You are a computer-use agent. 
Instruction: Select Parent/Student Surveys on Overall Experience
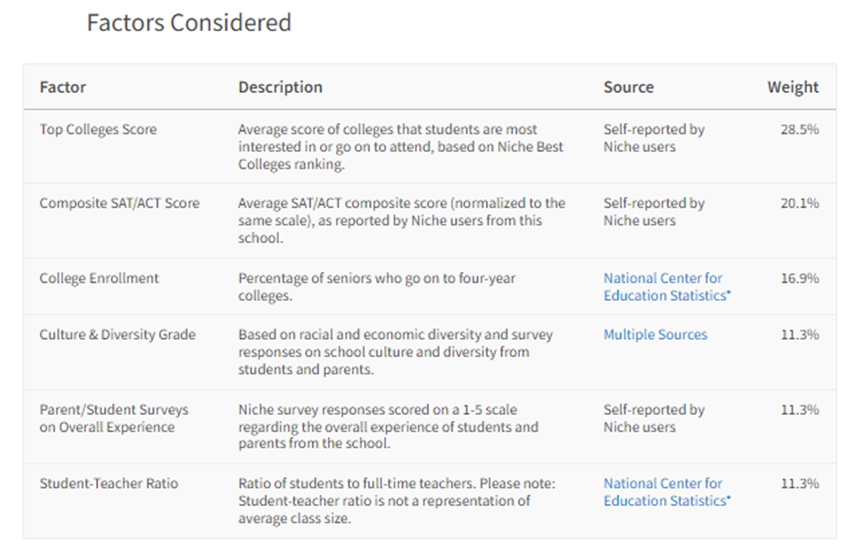click(114, 418)
